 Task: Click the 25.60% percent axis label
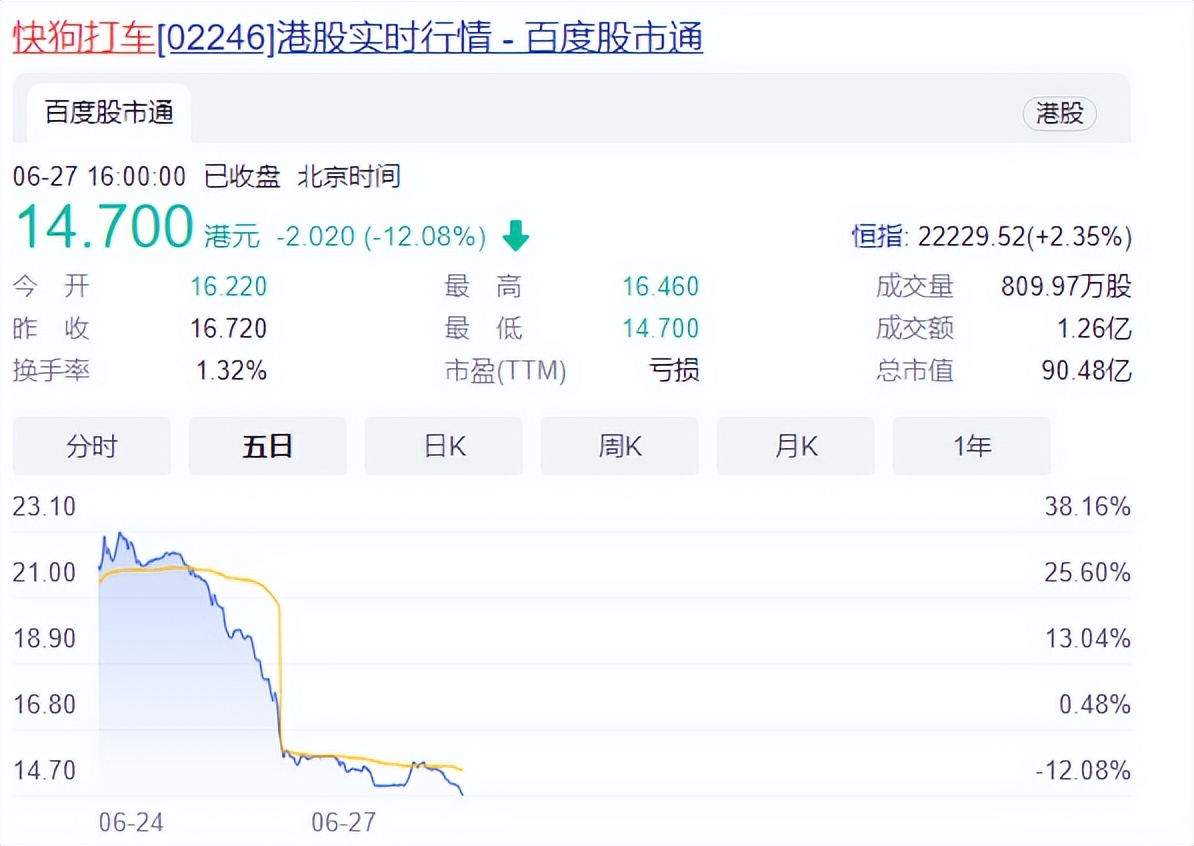coord(1087,573)
